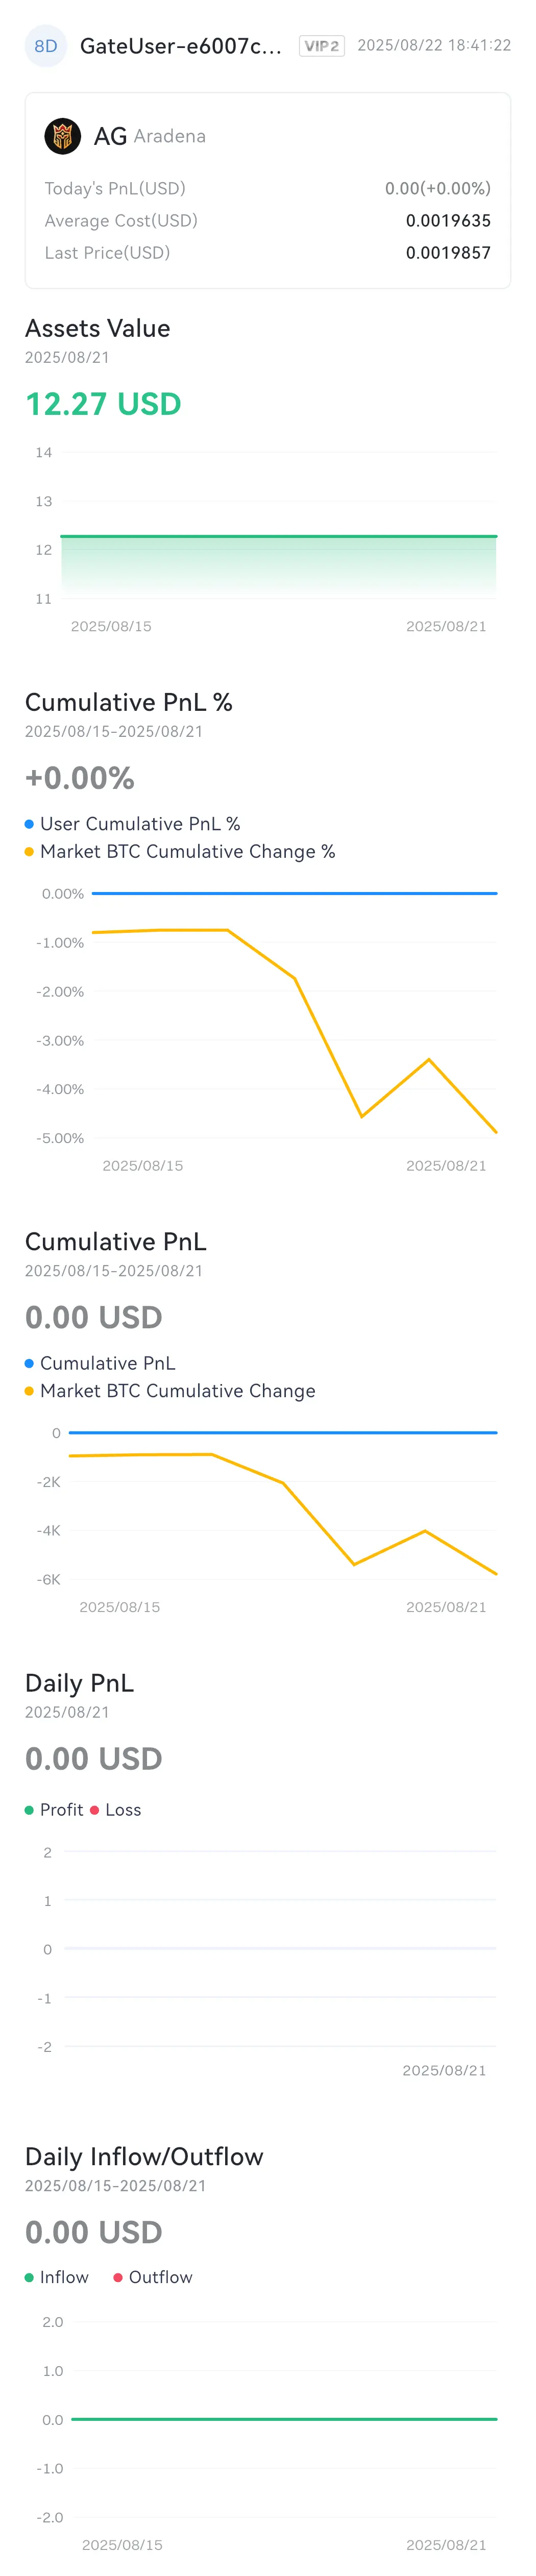Click the 8D user avatar badge
This screenshot has height=2576, width=536.
coord(45,46)
